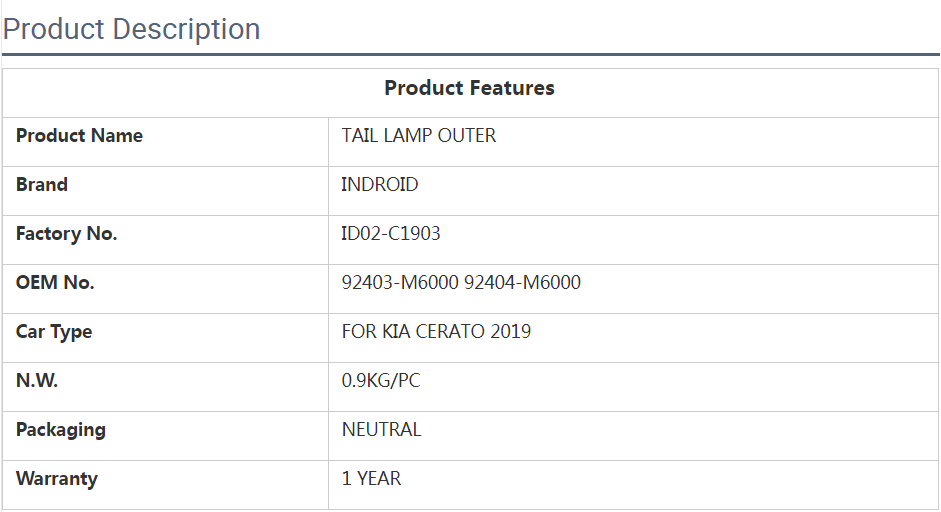941x512 pixels.
Task: Click the NEUTRAL packaging value
Action: click(381, 430)
